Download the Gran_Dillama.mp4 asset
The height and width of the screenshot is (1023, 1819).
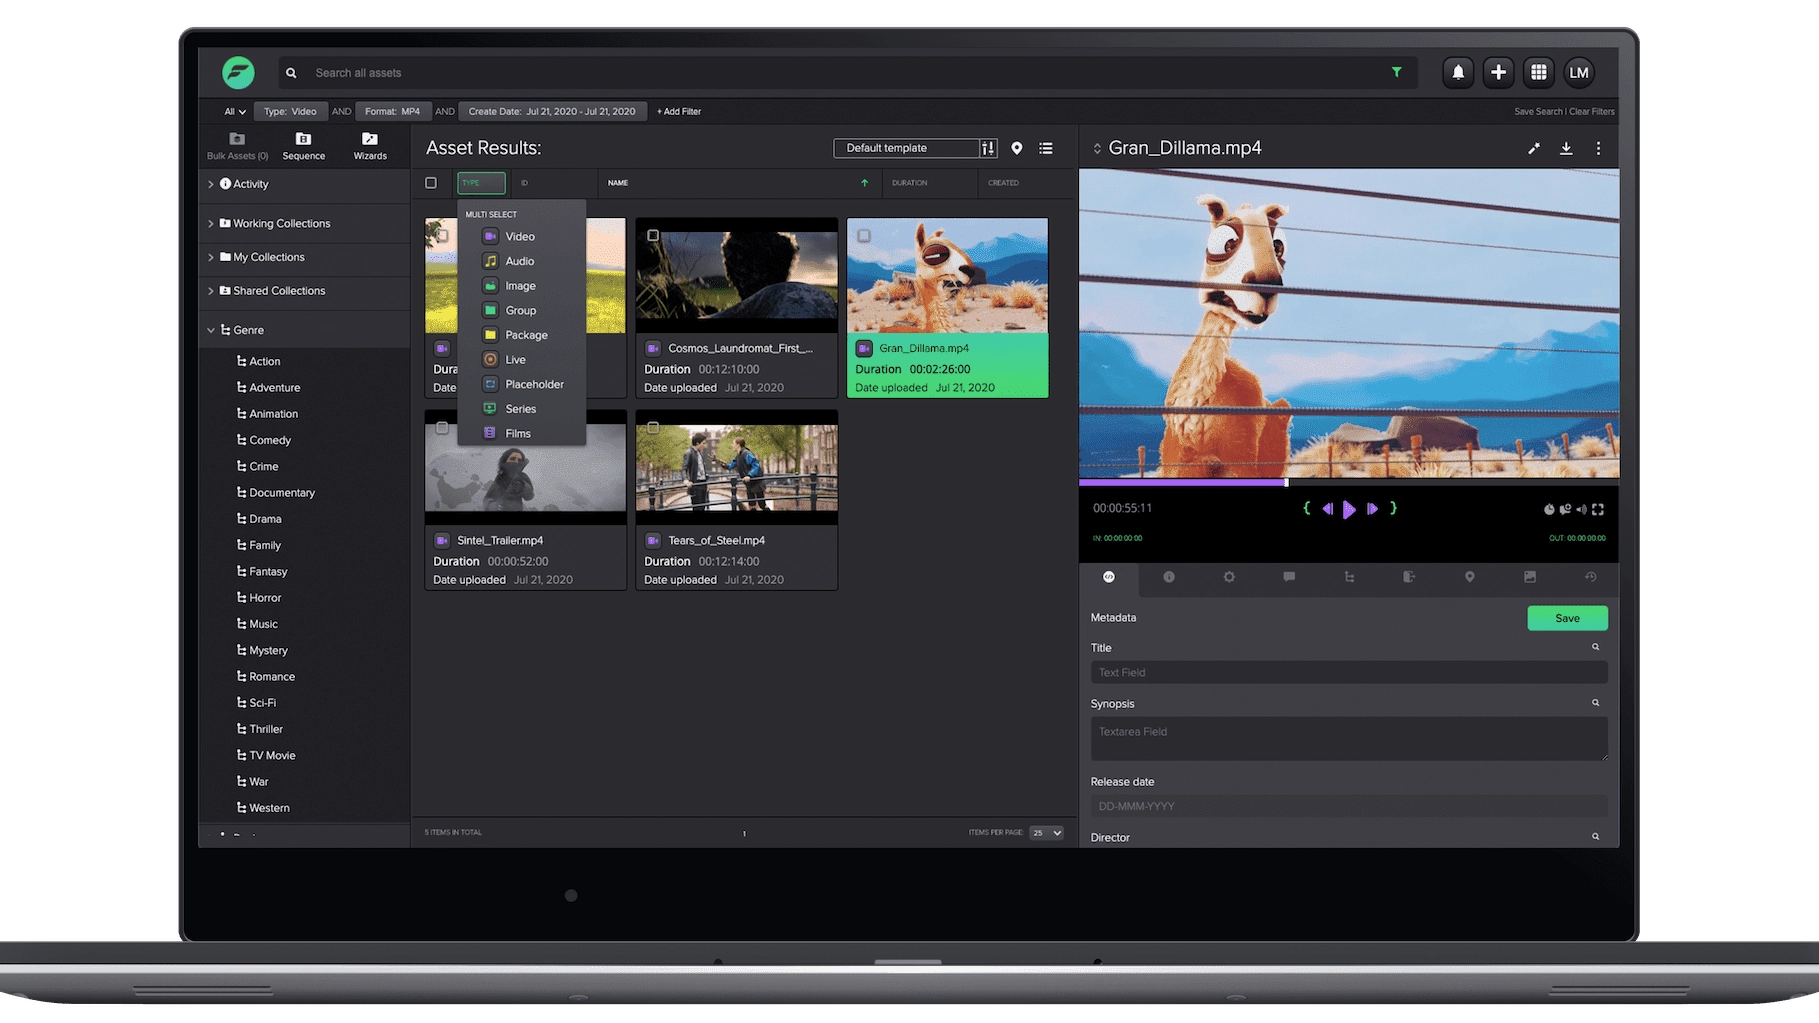point(1566,148)
